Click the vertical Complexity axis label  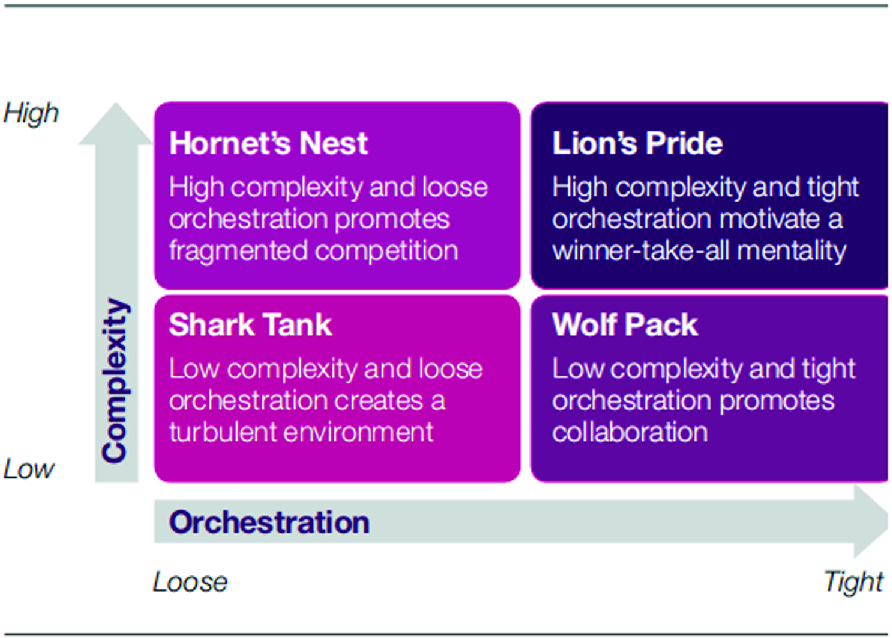coord(115,380)
